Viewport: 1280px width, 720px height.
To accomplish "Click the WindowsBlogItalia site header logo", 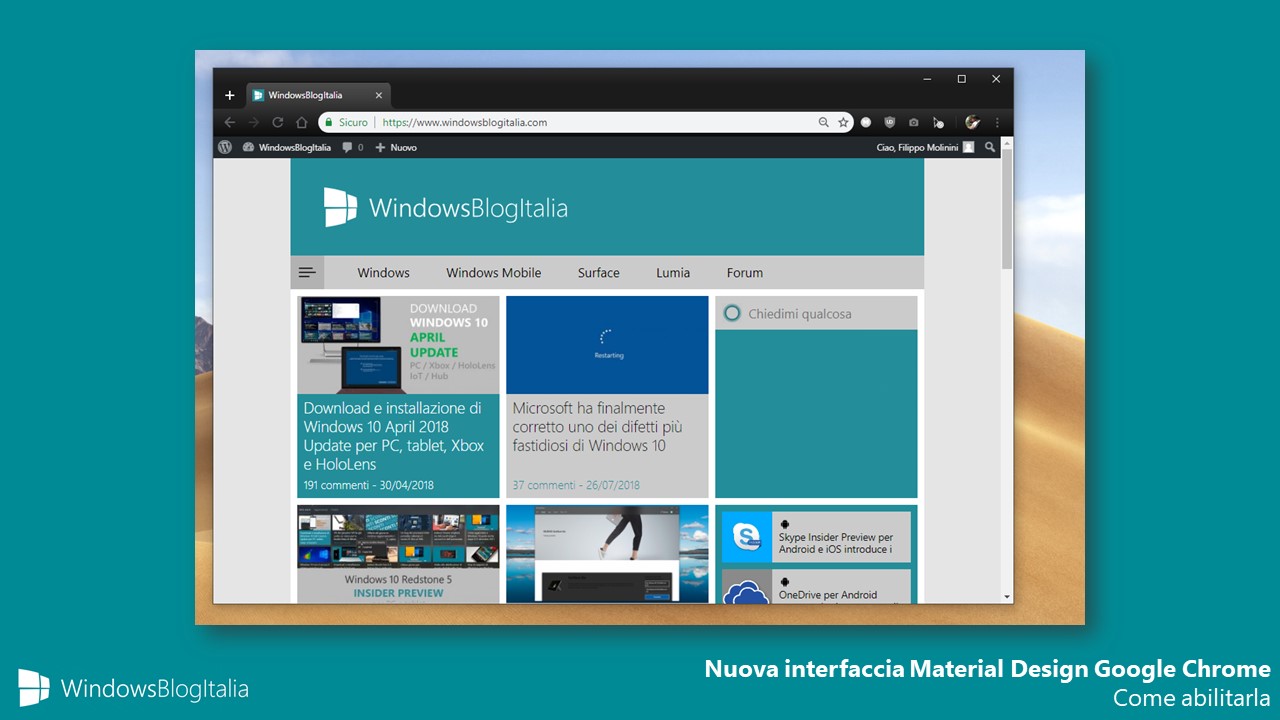I will coord(445,207).
